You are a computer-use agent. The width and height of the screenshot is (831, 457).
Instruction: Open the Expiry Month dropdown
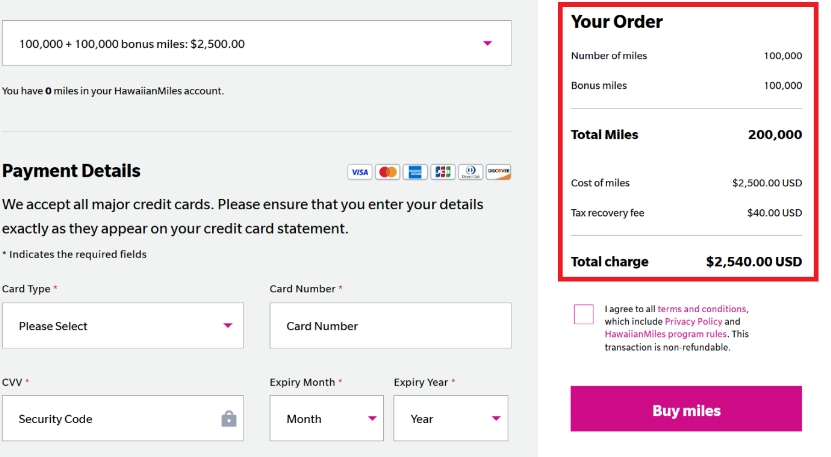click(x=326, y=418)
